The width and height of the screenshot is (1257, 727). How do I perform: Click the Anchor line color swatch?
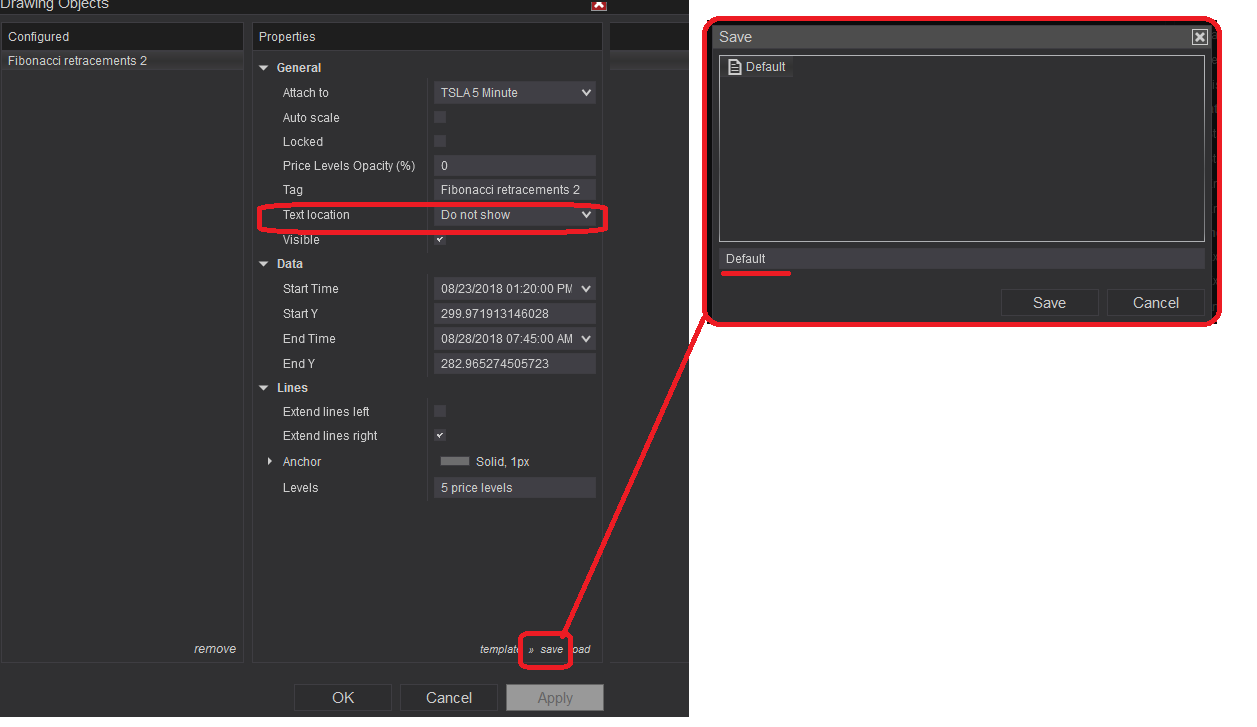click(455, 462)
